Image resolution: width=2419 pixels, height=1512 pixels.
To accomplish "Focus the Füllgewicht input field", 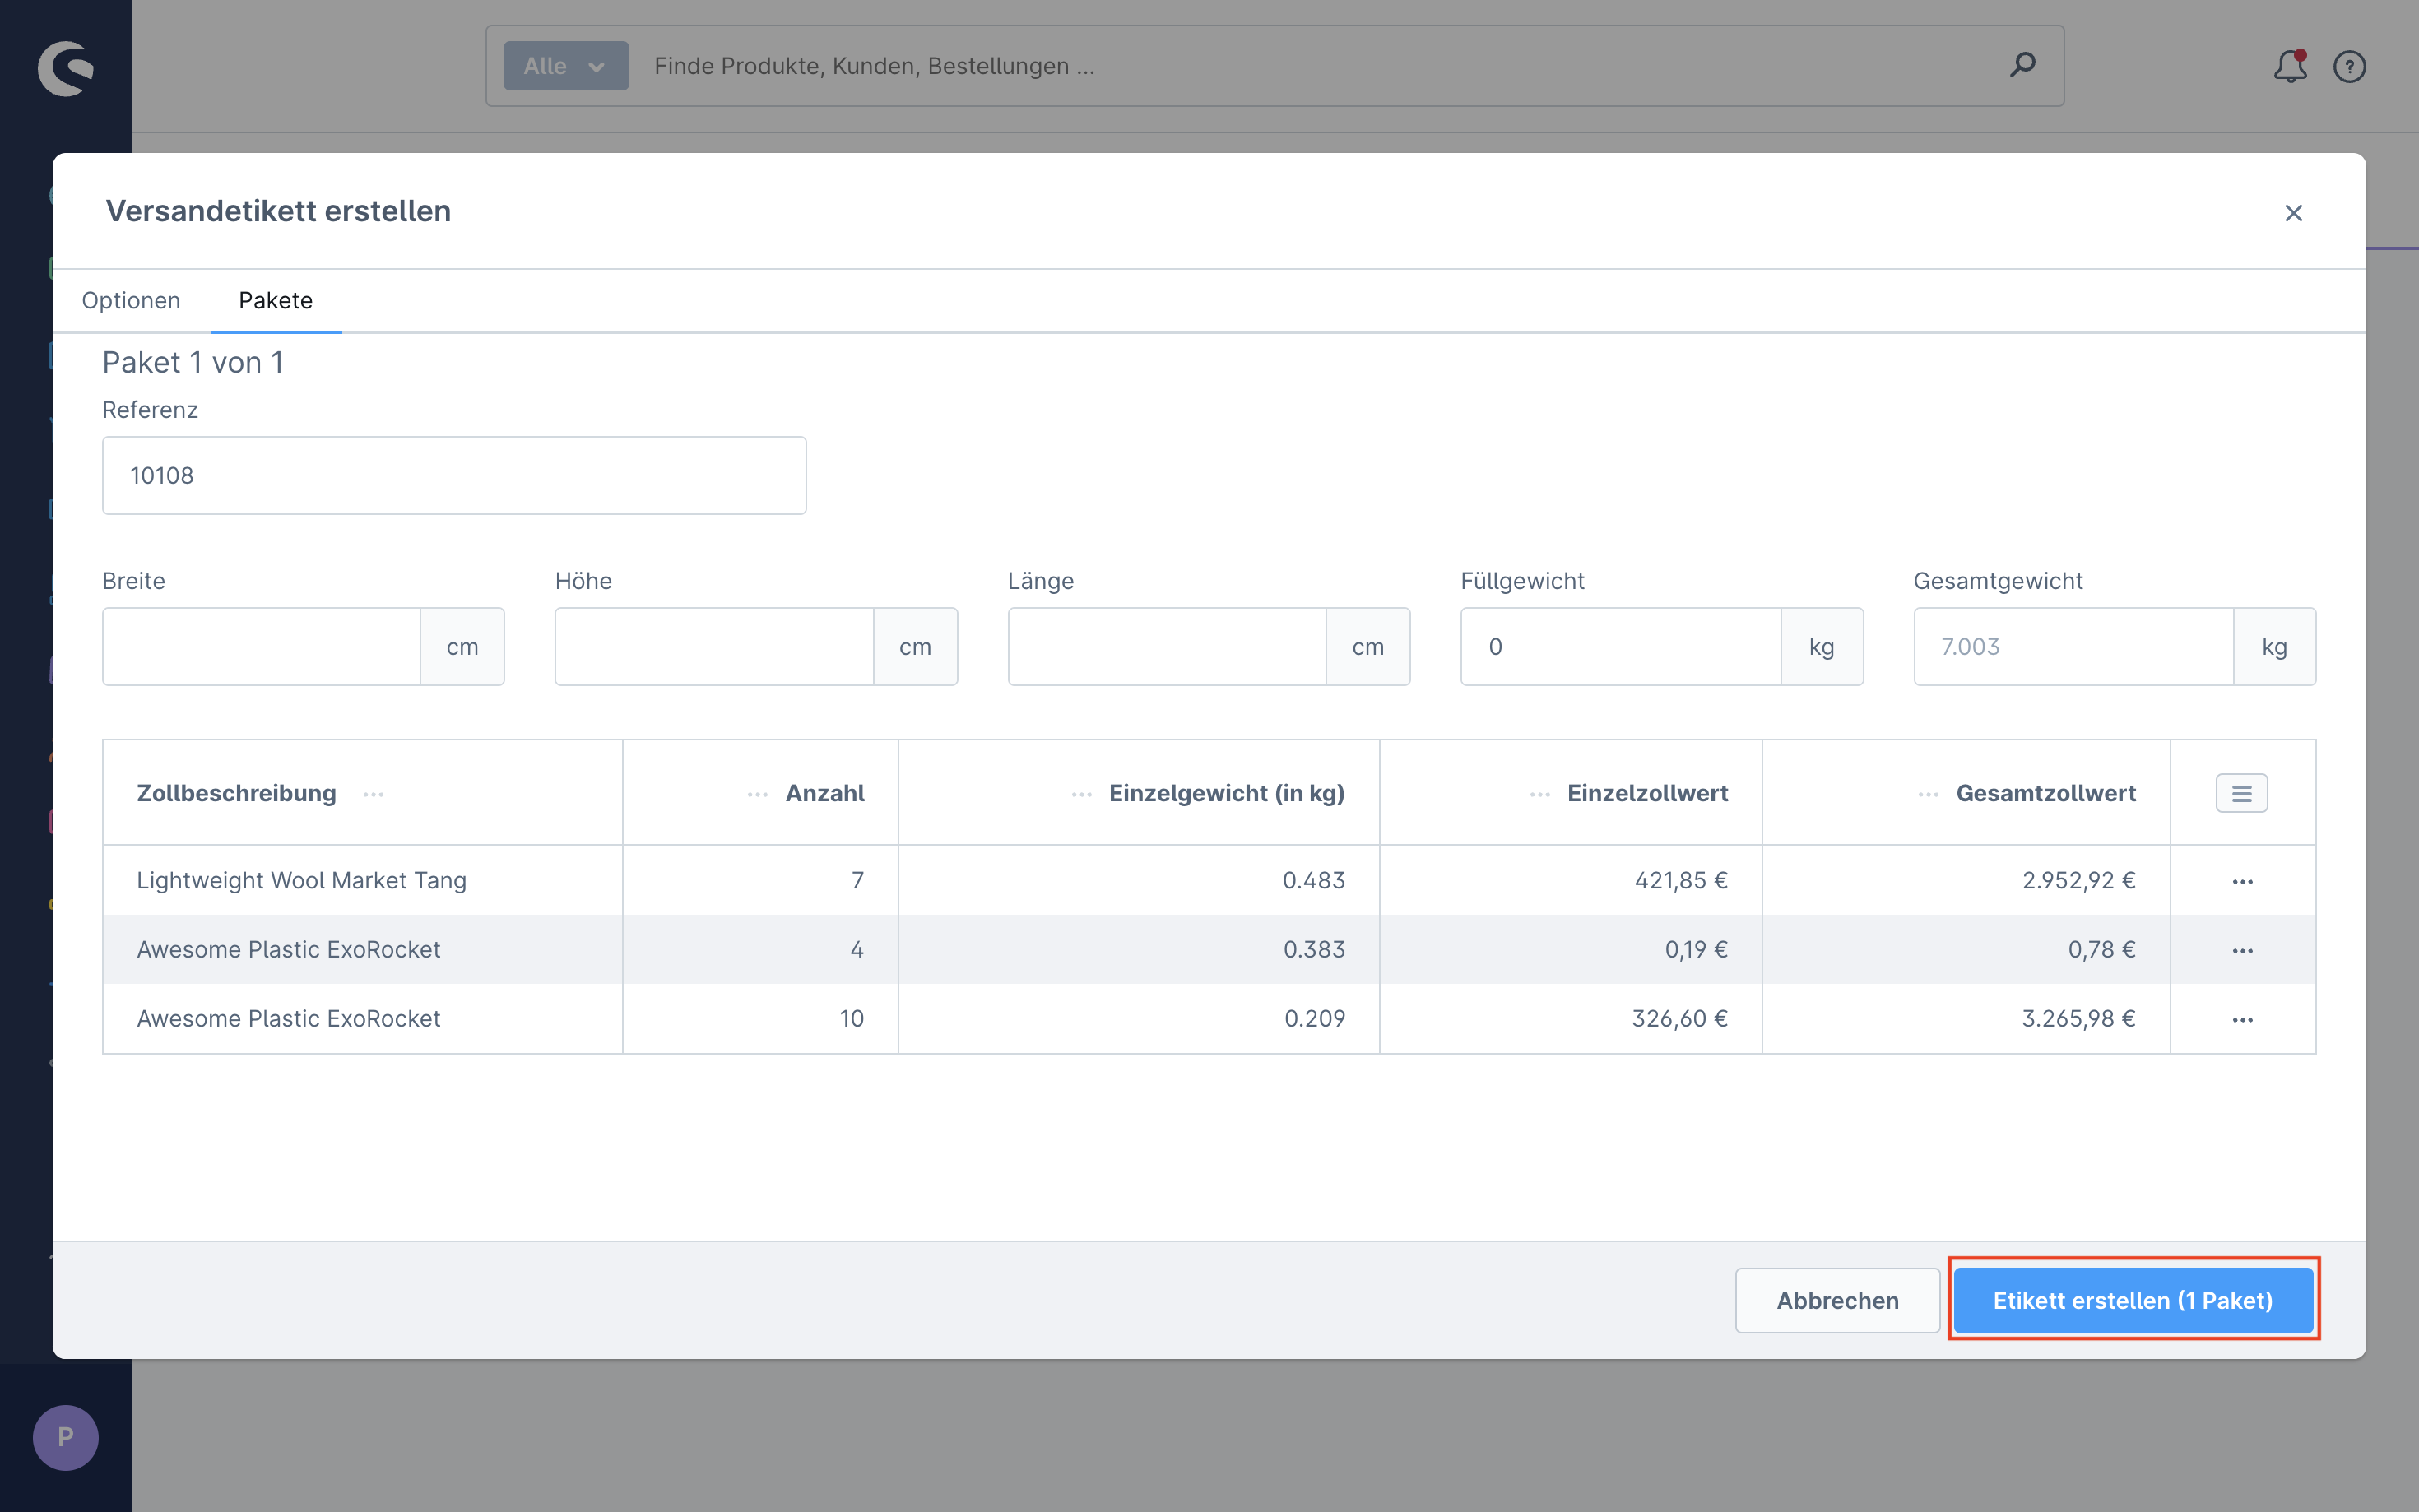I will (x=1620, y=646).
